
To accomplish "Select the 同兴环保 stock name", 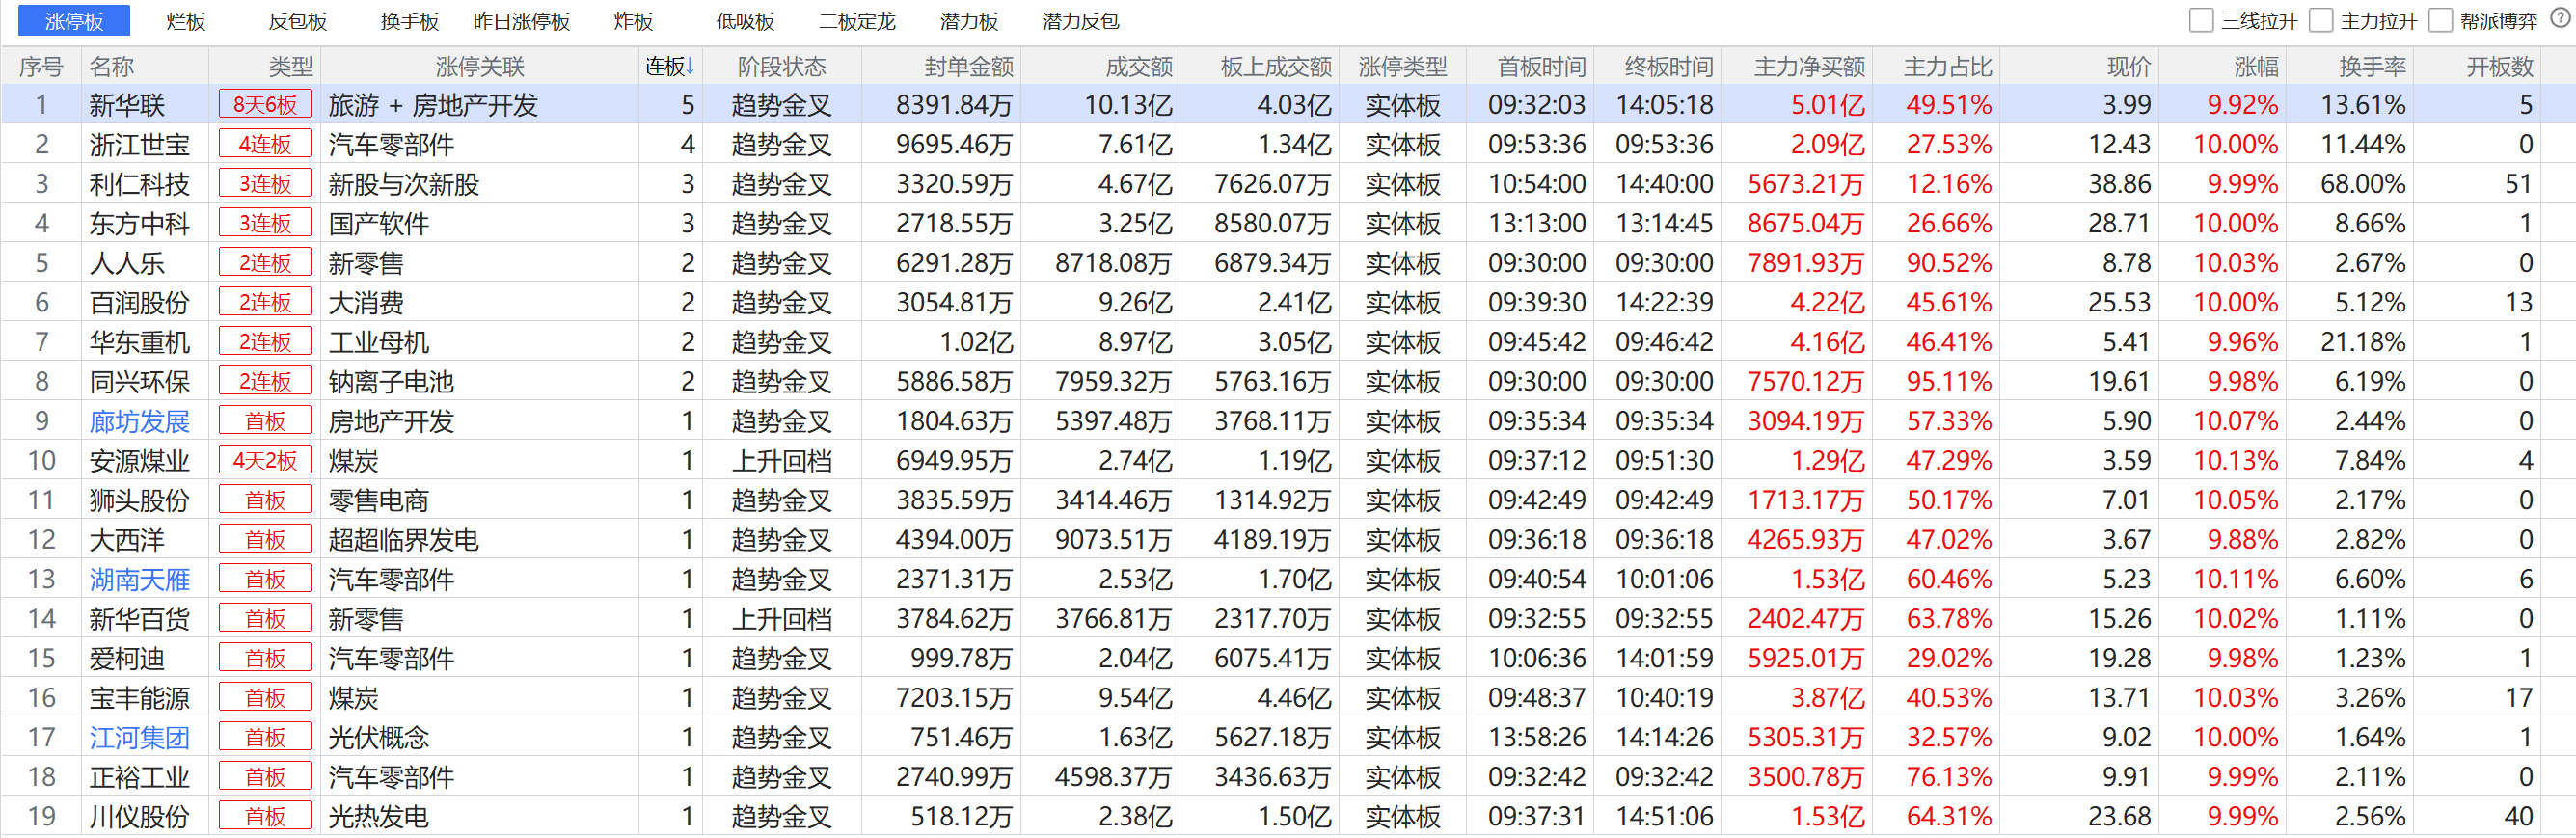I will pos(139,382).
